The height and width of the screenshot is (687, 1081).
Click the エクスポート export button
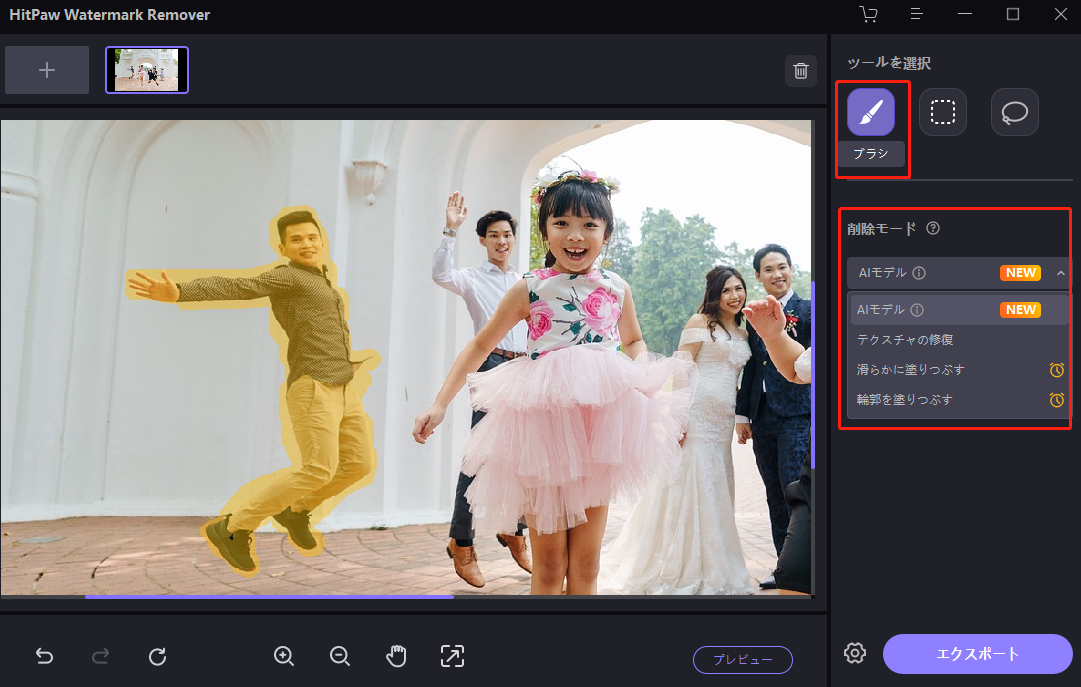click(978, 654)
